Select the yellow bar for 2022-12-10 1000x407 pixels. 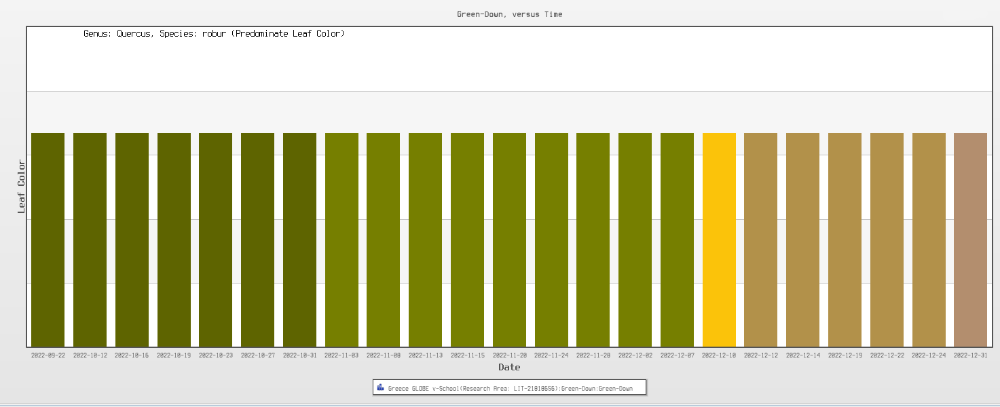(719, 240)
